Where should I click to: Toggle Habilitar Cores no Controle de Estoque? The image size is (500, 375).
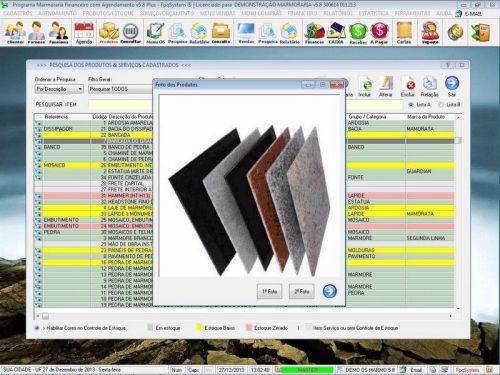pos(37,328)
